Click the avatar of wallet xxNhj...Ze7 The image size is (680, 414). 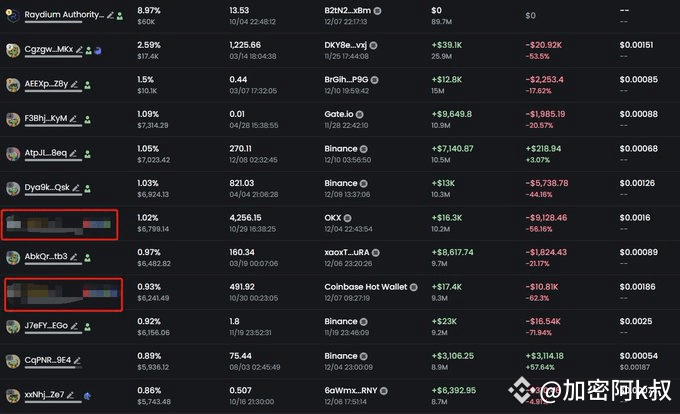pos(13,395)
